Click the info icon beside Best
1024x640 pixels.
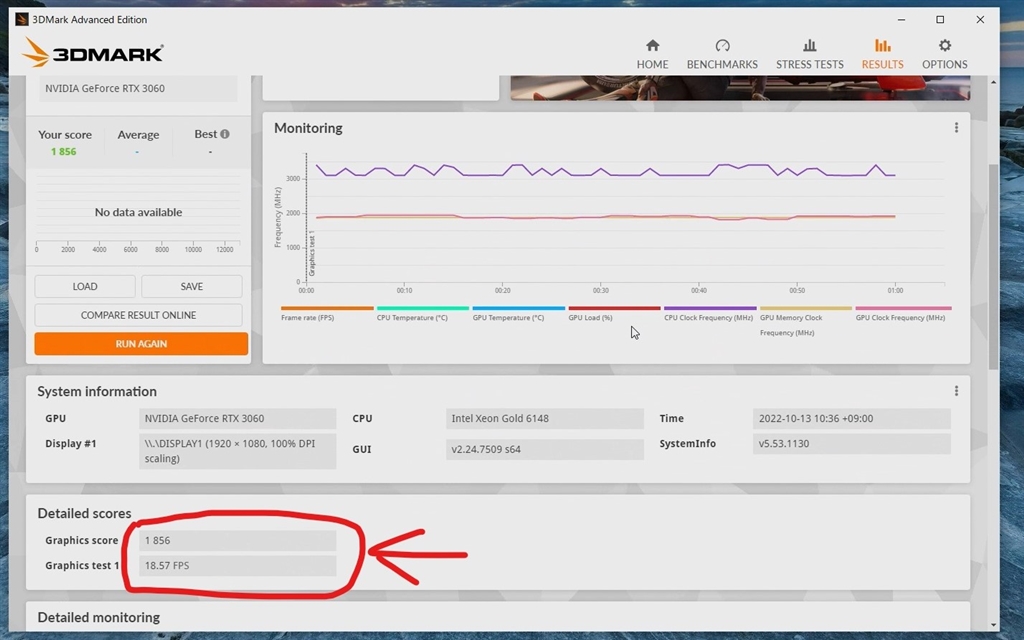[x=225, y=134]
